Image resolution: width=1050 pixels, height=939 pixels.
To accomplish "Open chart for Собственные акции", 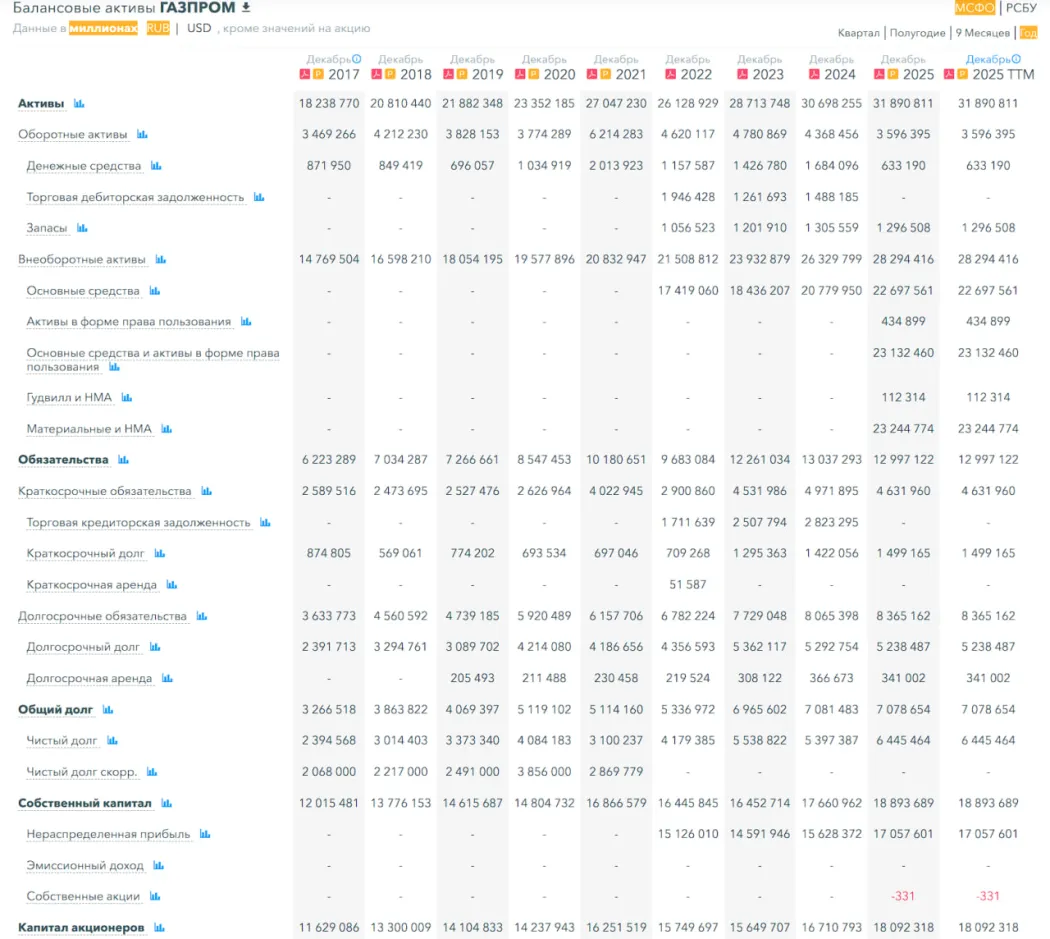I will [x=155, y=896].
